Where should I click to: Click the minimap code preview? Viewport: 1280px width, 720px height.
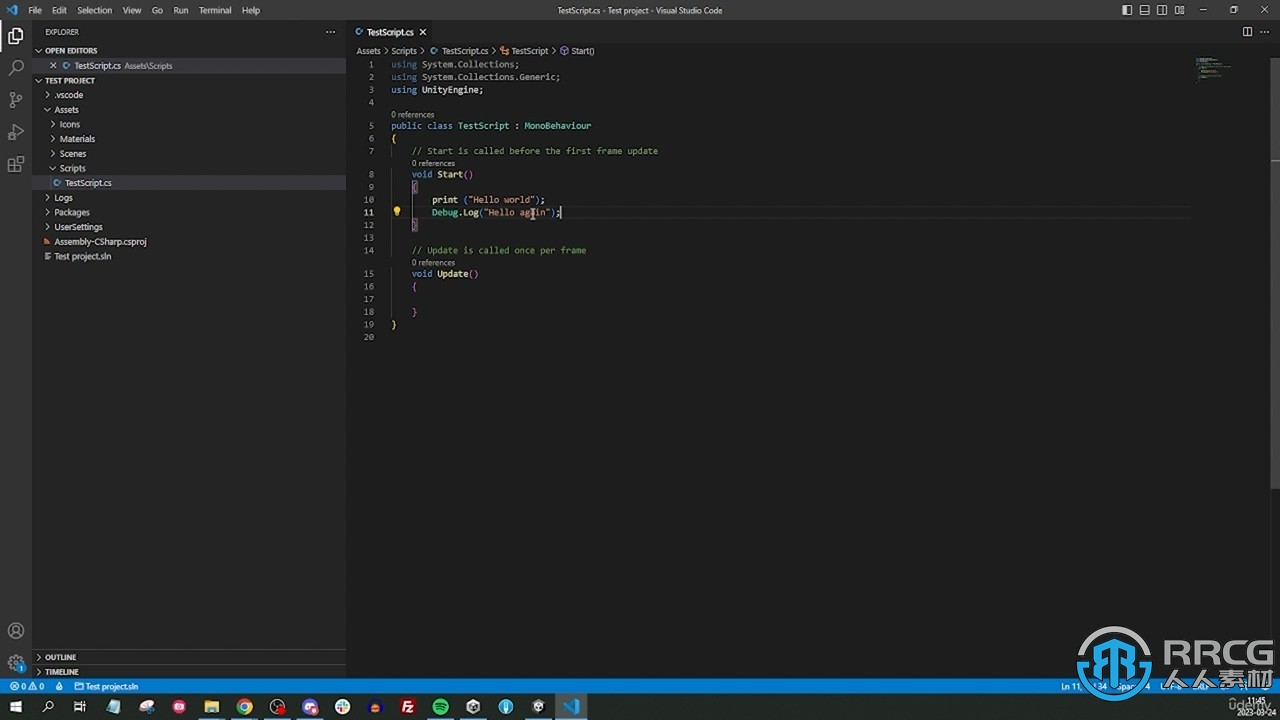(1213, 68)
